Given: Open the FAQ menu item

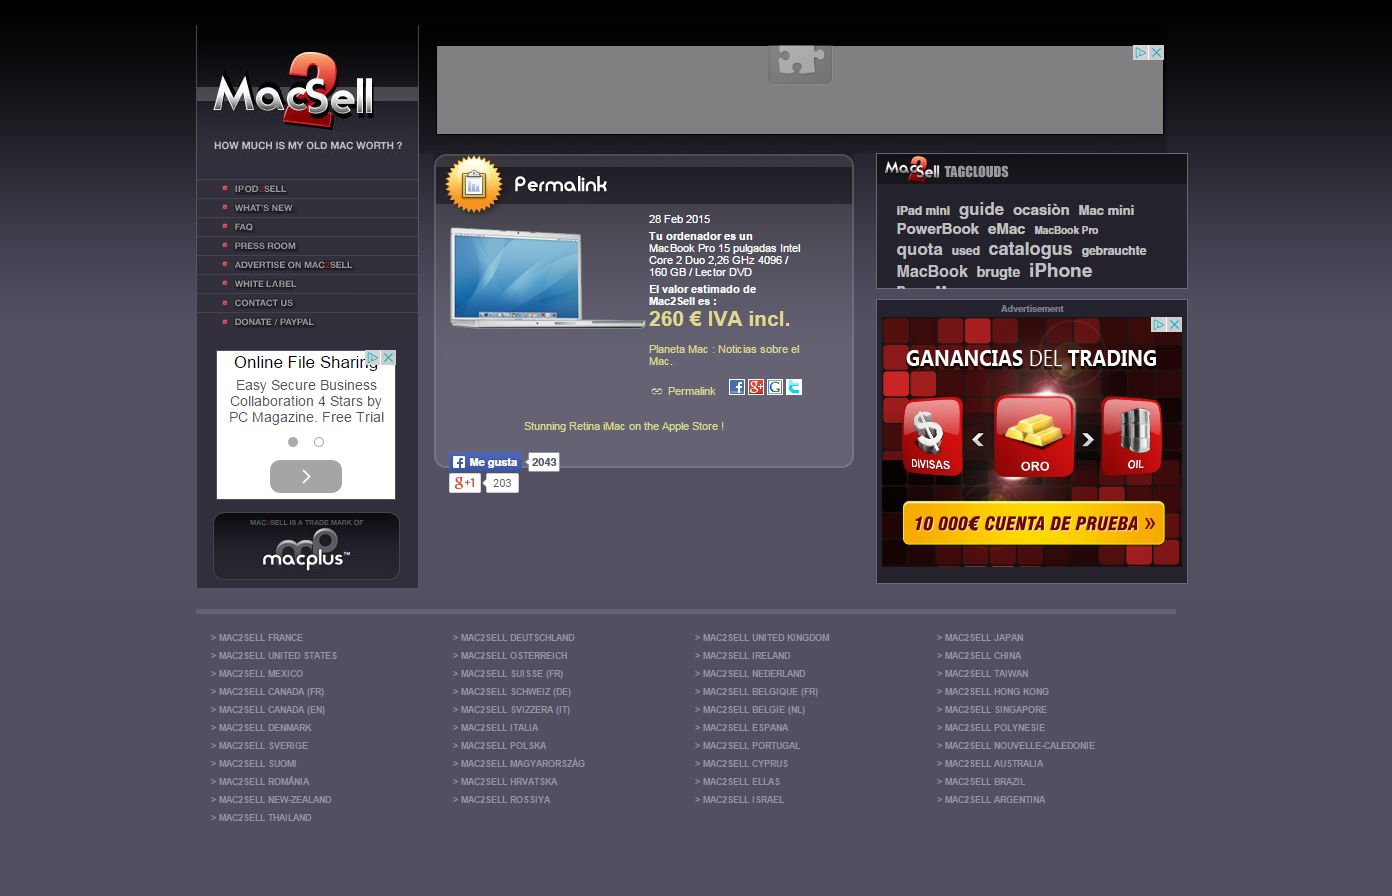Looking at the screenshot, I should (244, 227).
